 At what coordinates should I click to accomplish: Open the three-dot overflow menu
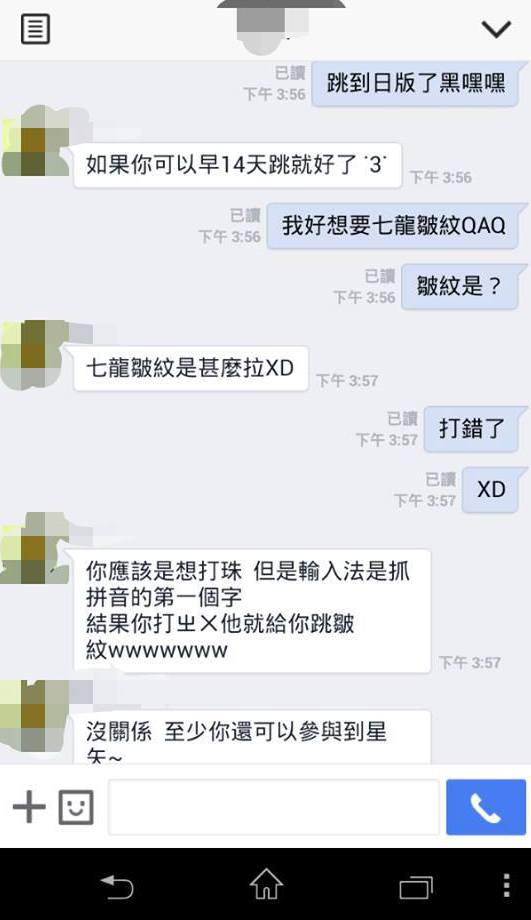[507, 885]
